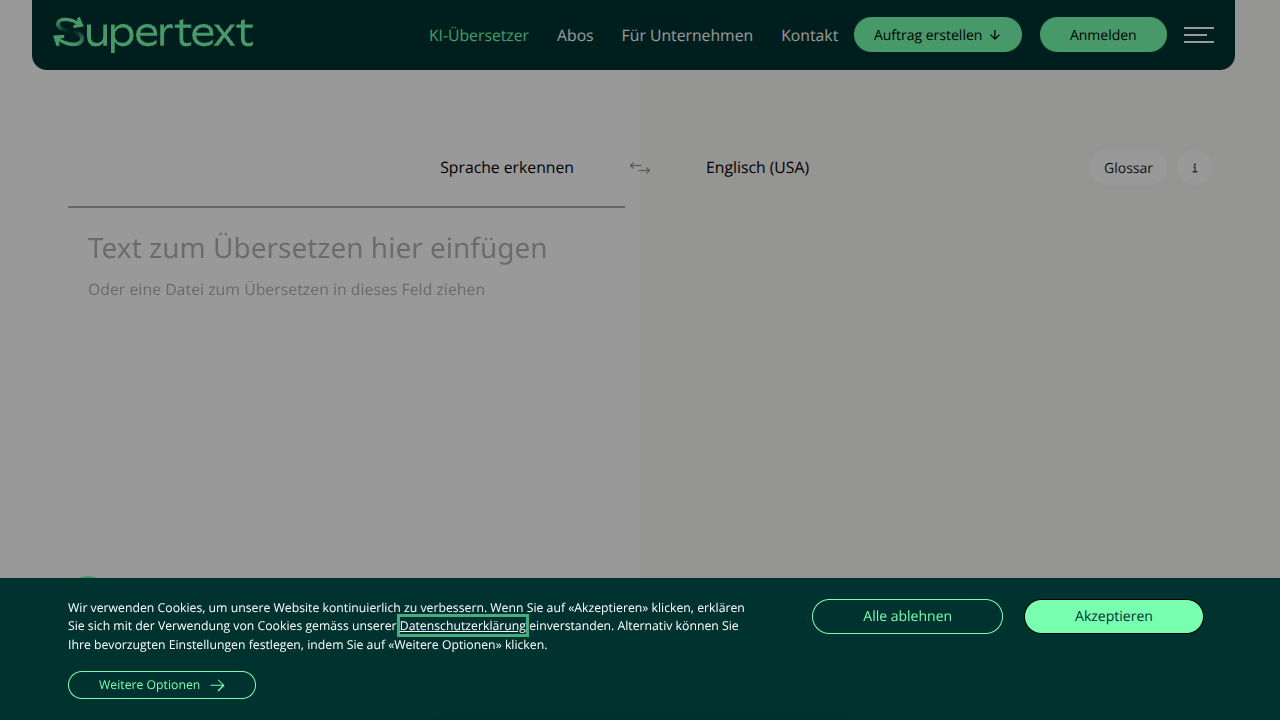1280x720 pixels.
Task: Open the hamburger menu icon
Action: (1199, 35)
